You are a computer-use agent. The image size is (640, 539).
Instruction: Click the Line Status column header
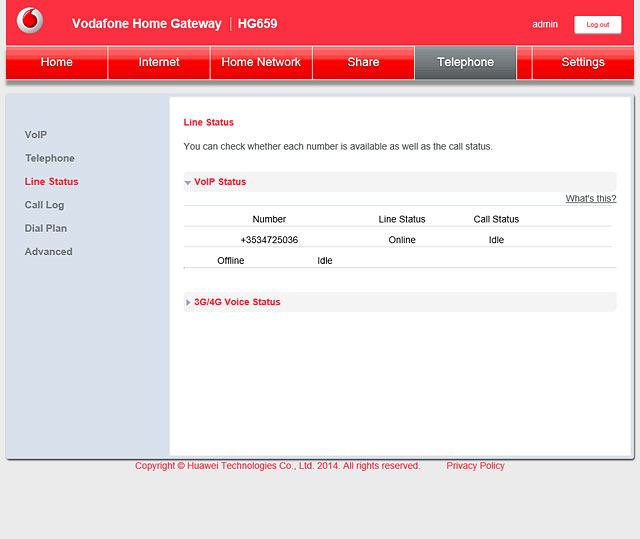402,219
